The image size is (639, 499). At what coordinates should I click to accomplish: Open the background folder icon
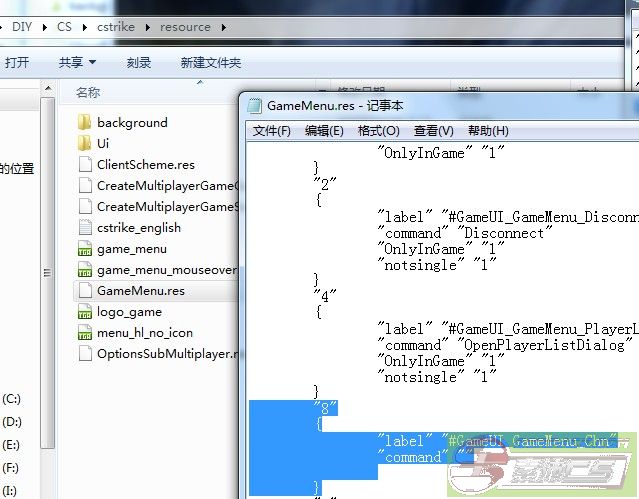click(x=84, y=123)
